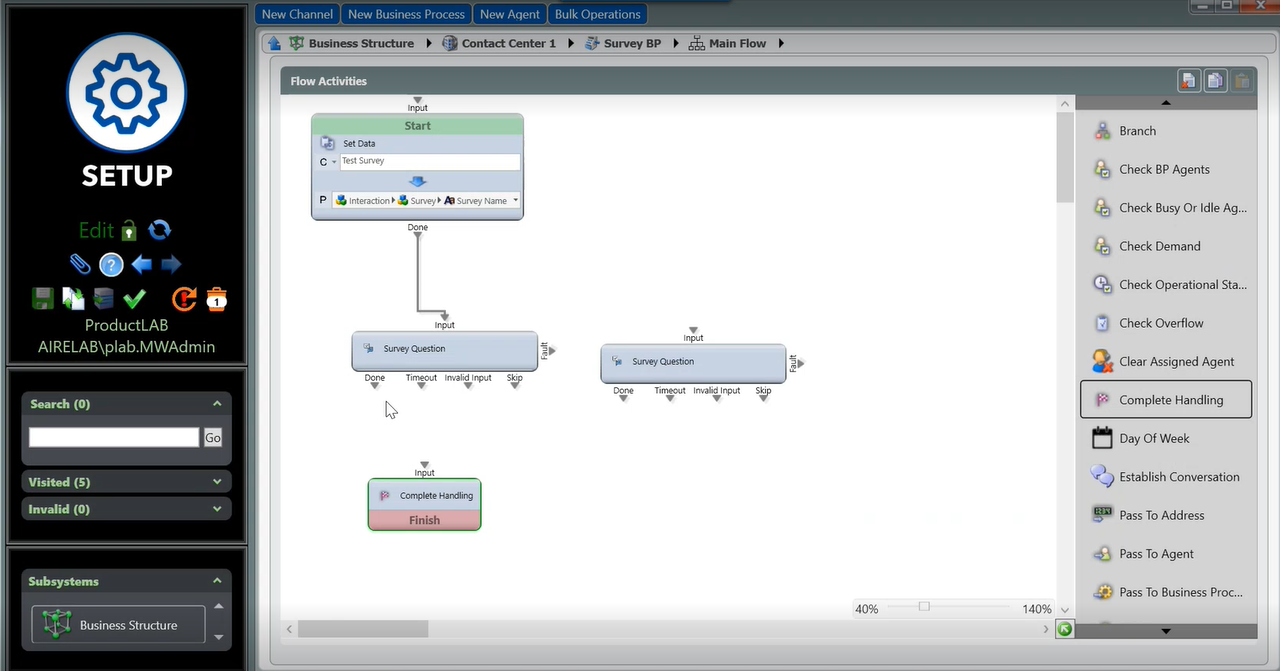Open the orange trash bin with badge
Image resolution: width=1280 pixels, height=671 pixels.
pyautogui.click(x=216, y=298)
